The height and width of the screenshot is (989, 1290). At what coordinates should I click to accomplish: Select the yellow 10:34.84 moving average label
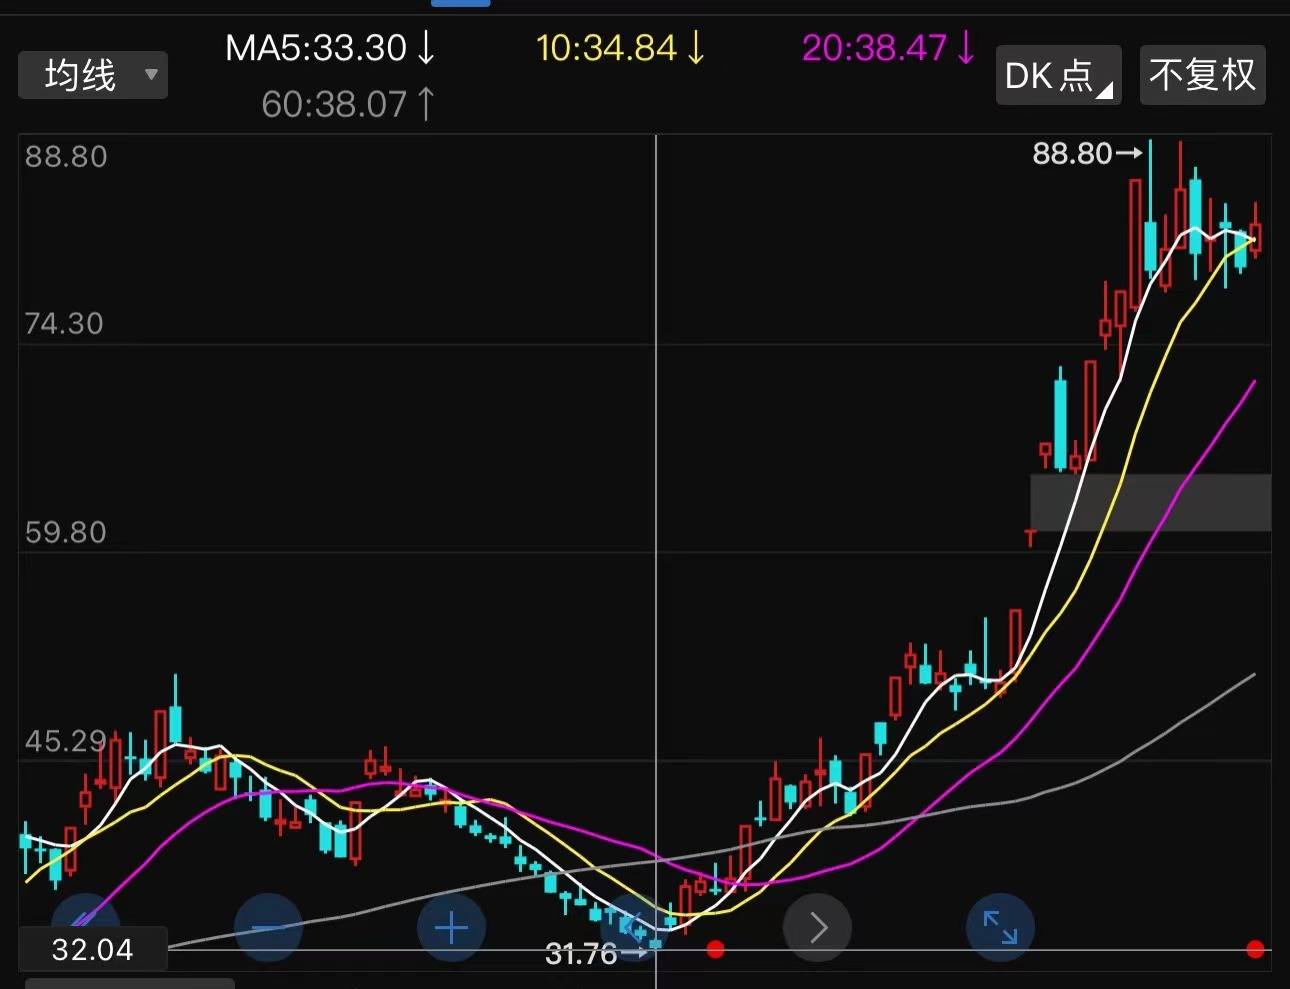point(620,47)
